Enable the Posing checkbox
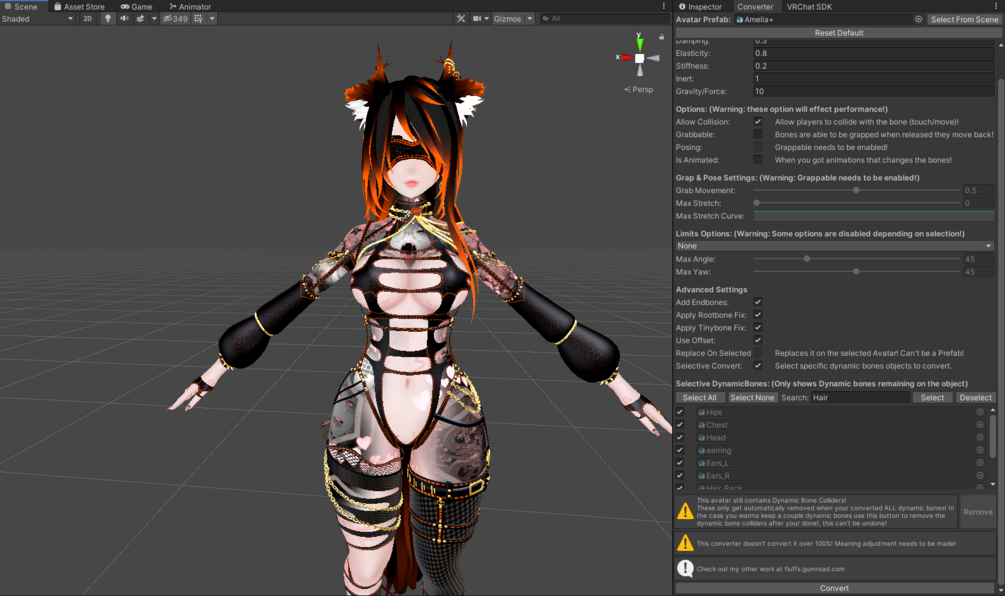Screen dimensions: 1005x596 pos(758,147)
